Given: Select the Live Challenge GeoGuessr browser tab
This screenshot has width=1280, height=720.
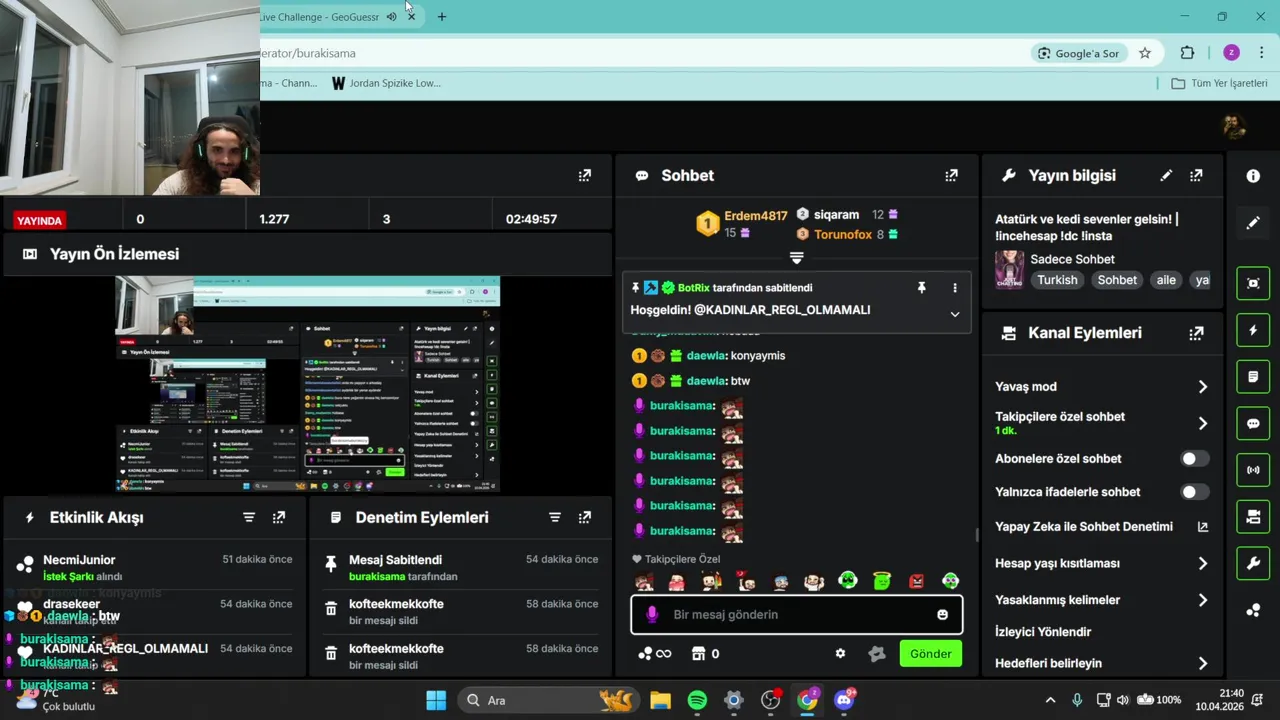Looking at the screenshot, I should tap(330, 17).
